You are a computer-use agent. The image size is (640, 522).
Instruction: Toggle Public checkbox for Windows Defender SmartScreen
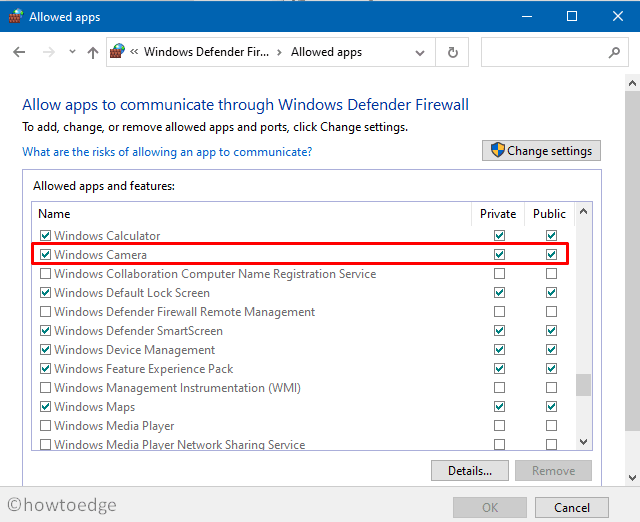coord(551,331)
